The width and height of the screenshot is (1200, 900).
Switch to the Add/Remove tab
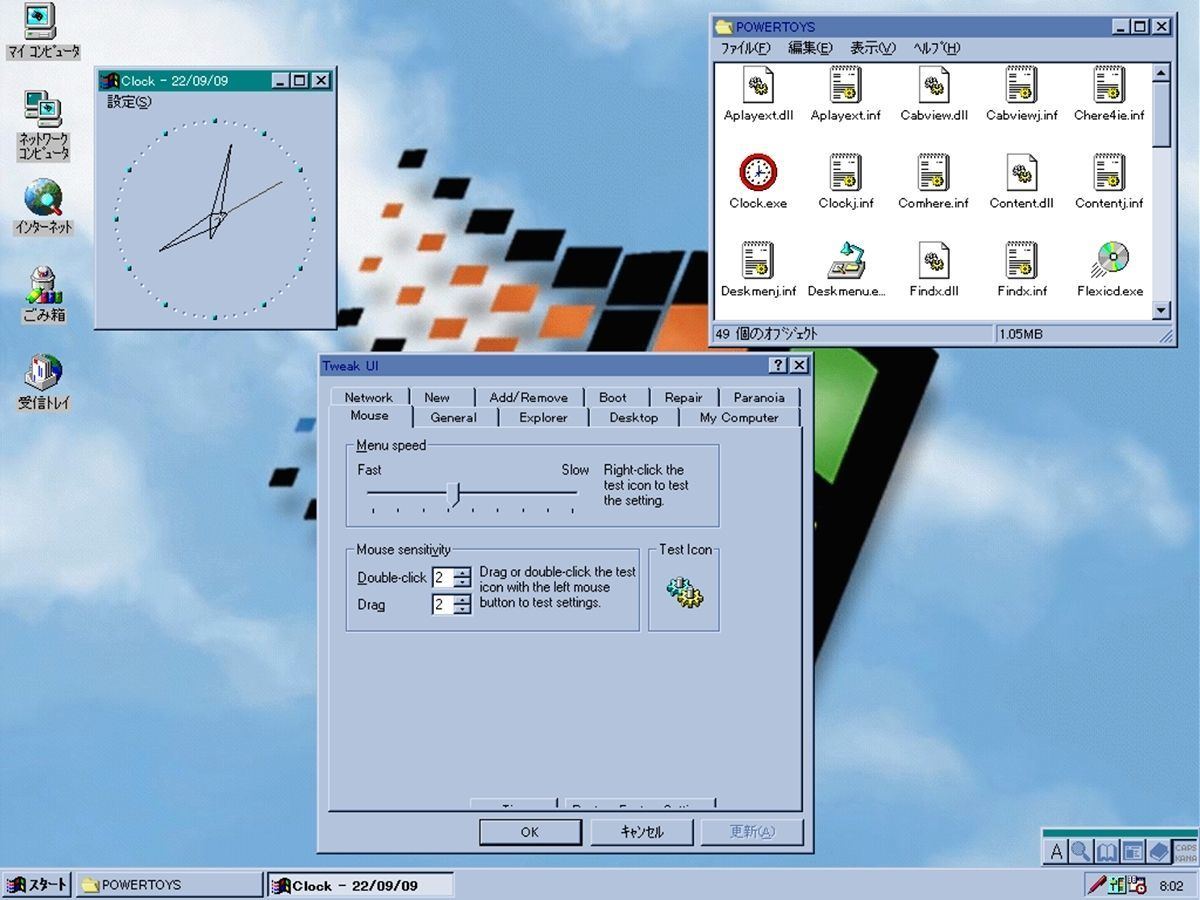(x=529, y=397)
